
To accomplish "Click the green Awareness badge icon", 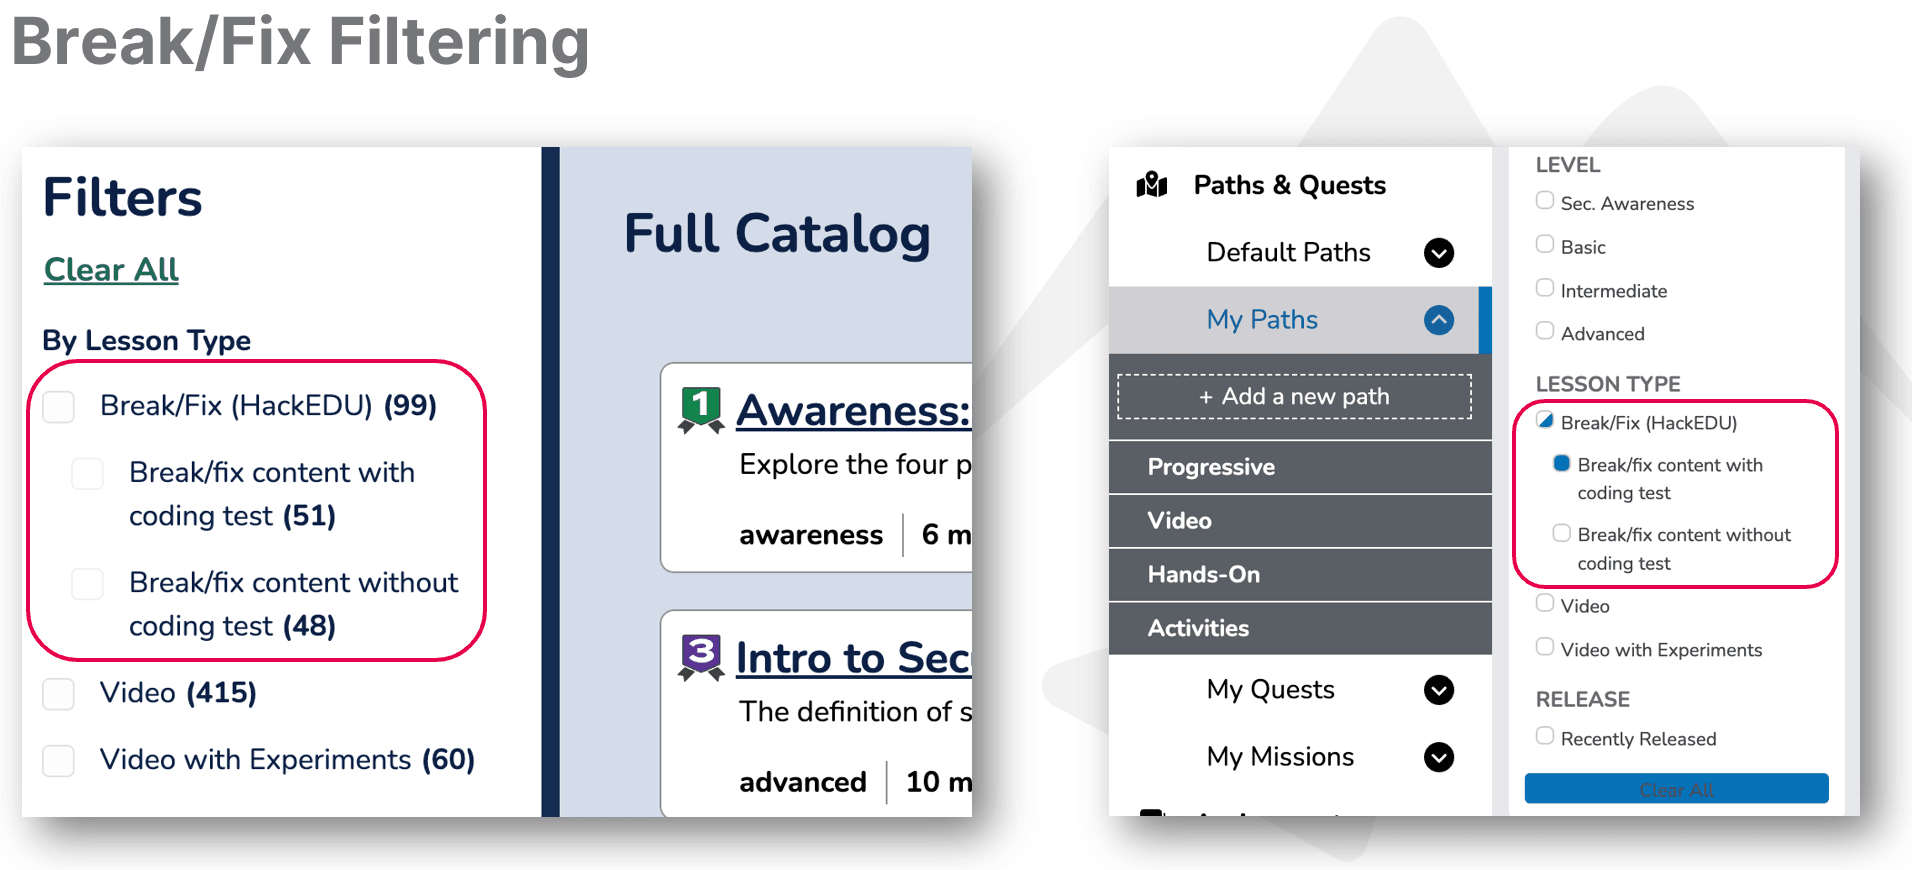I will [701, 409].
